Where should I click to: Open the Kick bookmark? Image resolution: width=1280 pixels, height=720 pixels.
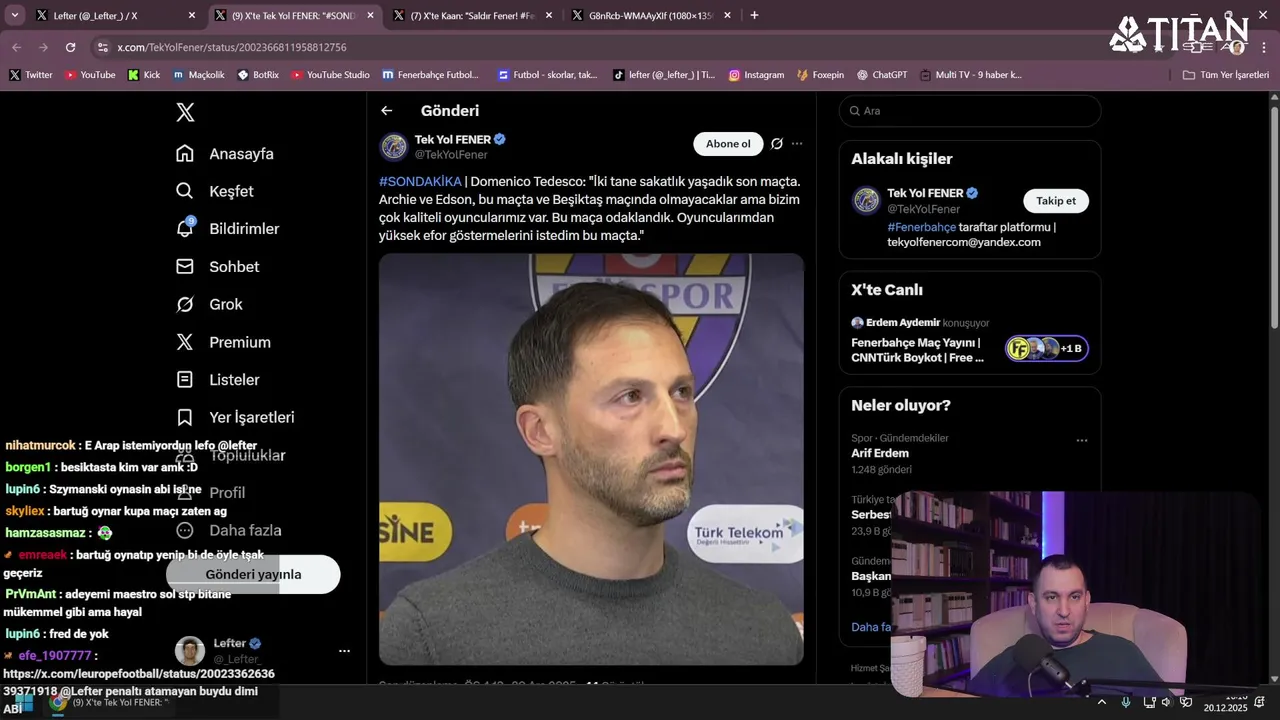coord(144,75)
